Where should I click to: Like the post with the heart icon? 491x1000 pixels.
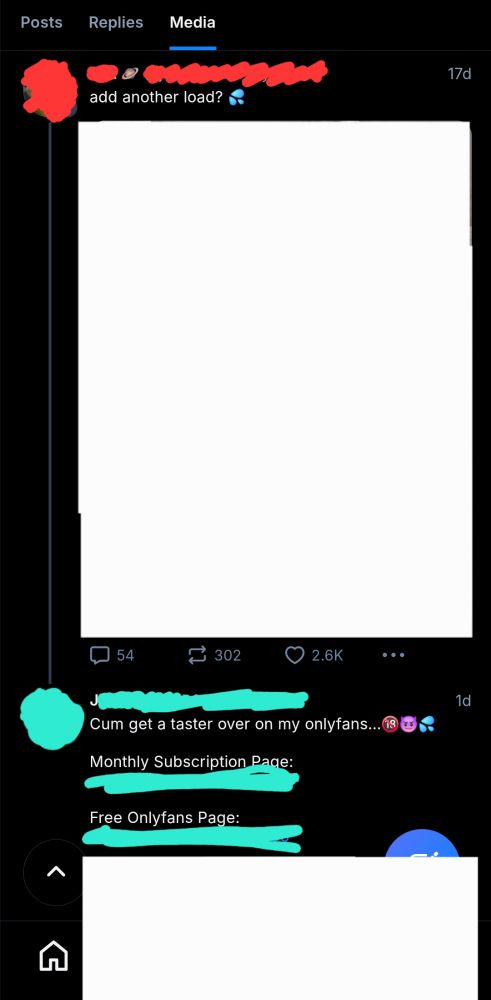pos(313,655)
